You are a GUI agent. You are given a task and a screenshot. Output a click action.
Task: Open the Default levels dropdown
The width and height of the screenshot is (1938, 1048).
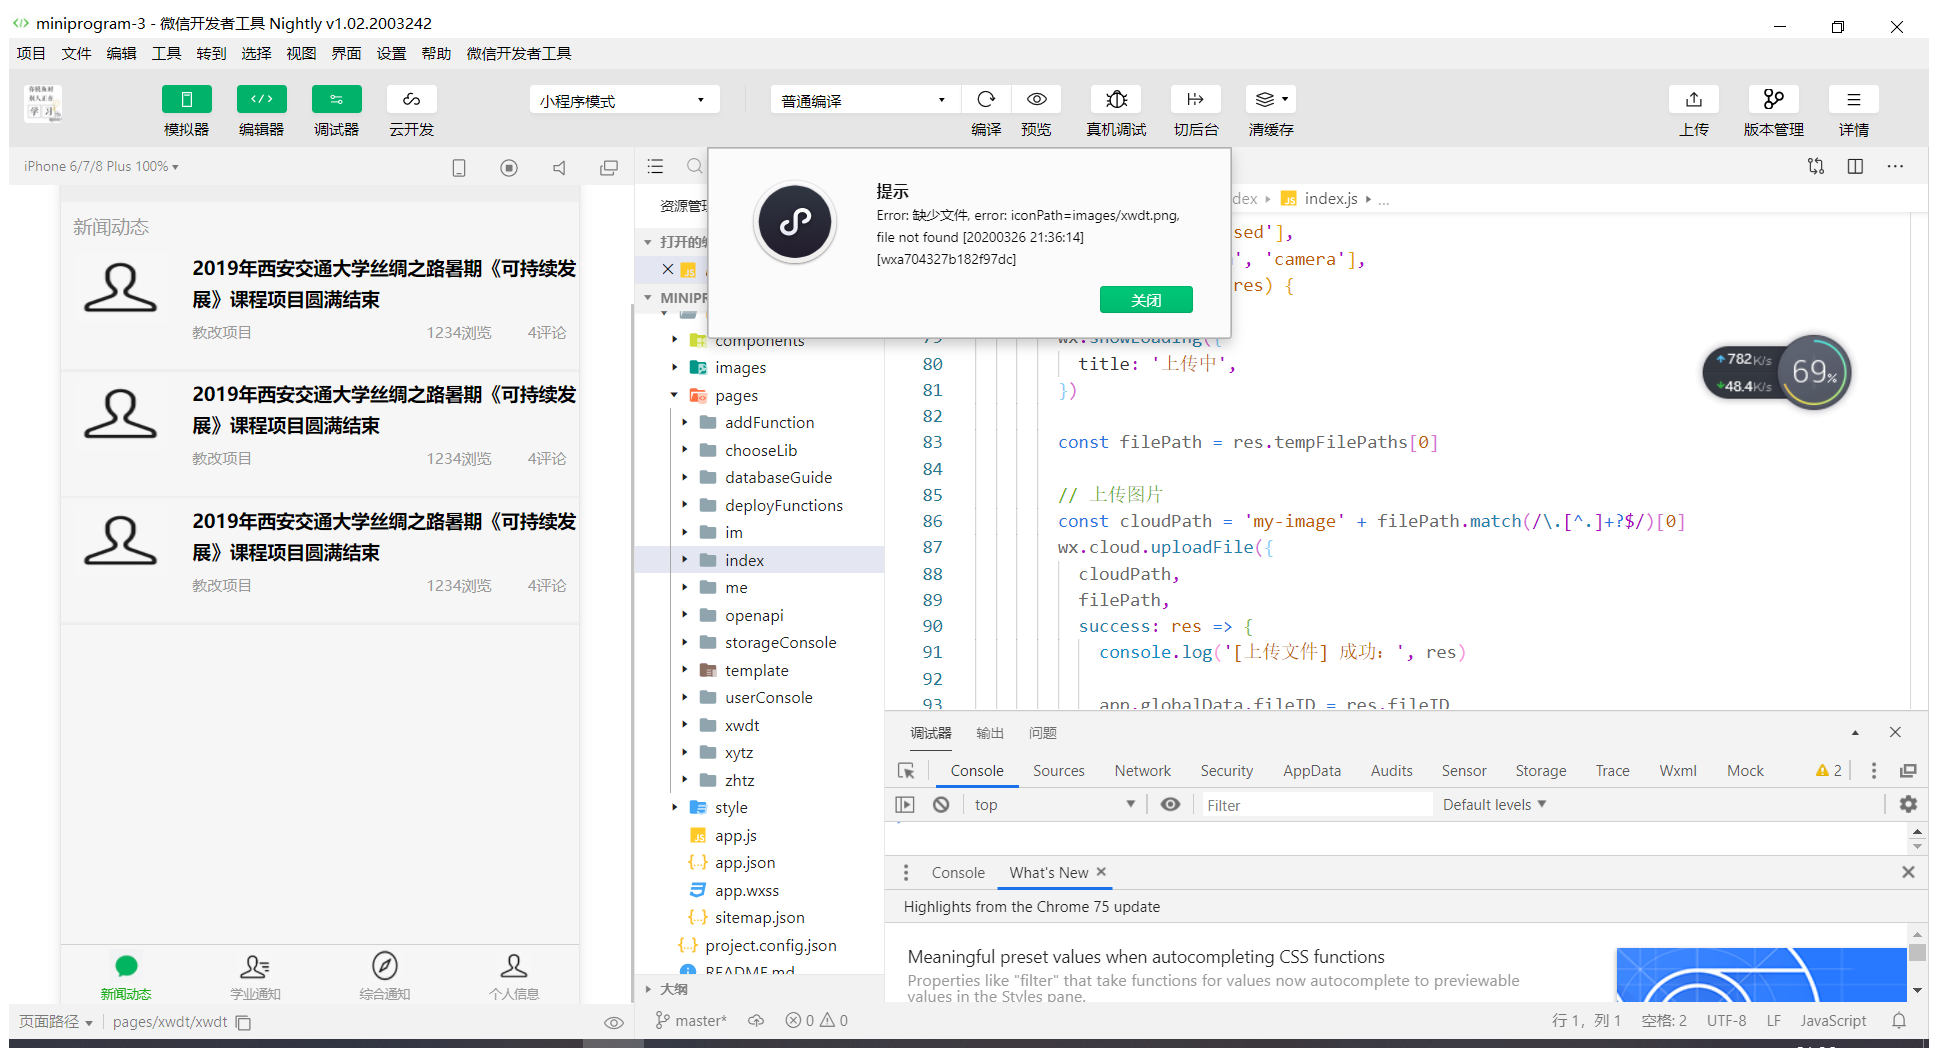pos(1494,805)
